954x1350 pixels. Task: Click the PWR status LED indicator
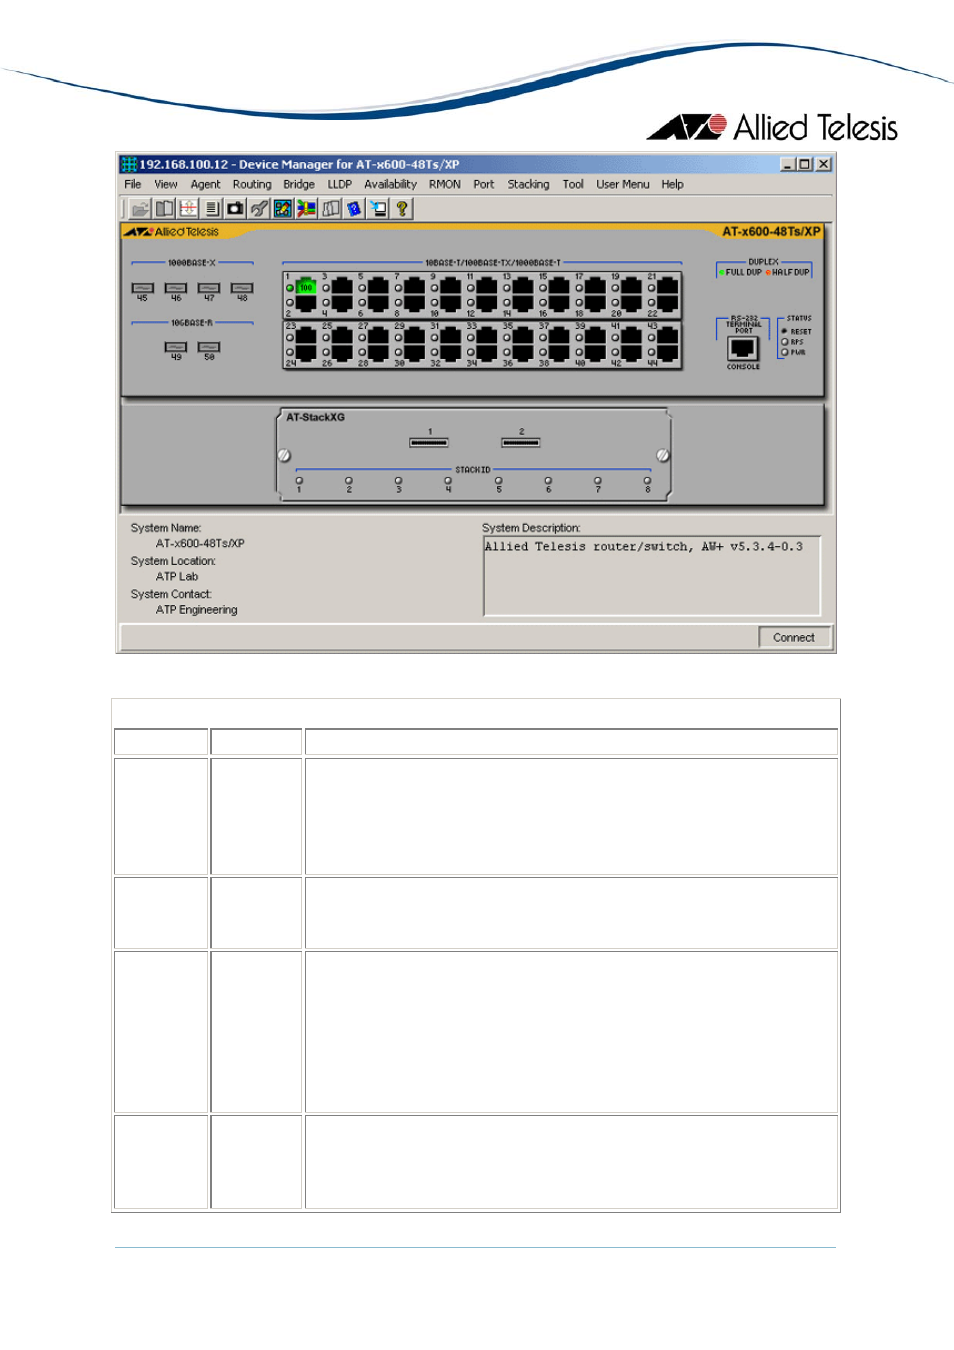(x=785, y=352)
